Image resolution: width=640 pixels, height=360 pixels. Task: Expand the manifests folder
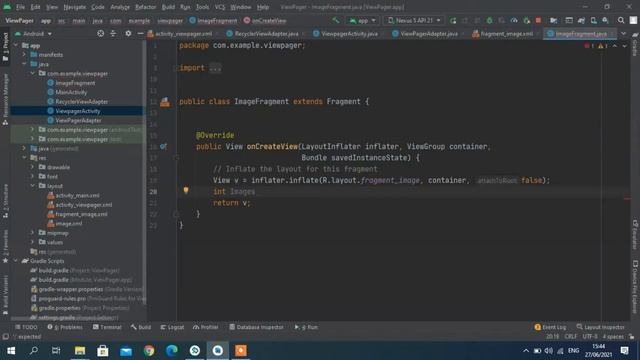click(x=24, y=55)
